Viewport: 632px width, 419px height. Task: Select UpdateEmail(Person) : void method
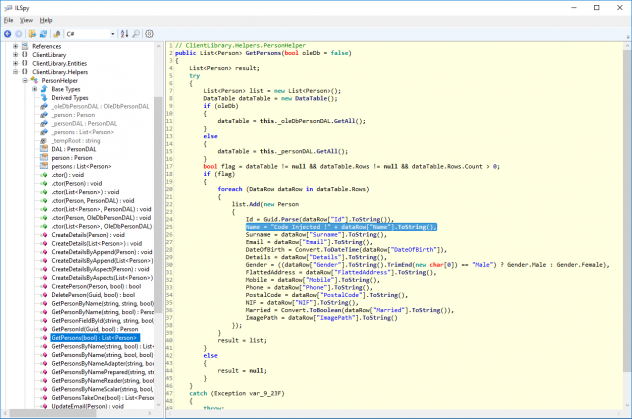pyautogui.click(x=87, y=406)
